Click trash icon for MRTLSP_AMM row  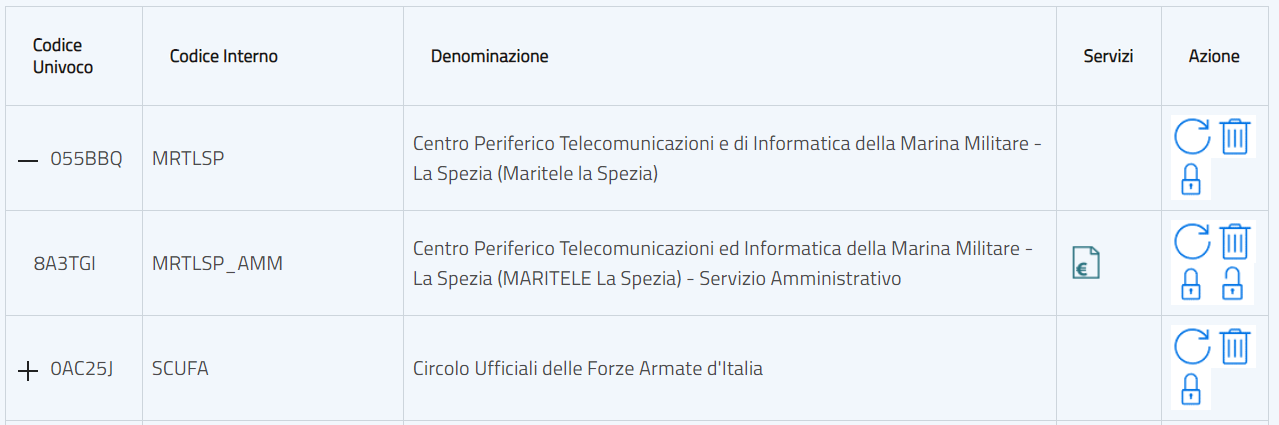point(1235,242)
